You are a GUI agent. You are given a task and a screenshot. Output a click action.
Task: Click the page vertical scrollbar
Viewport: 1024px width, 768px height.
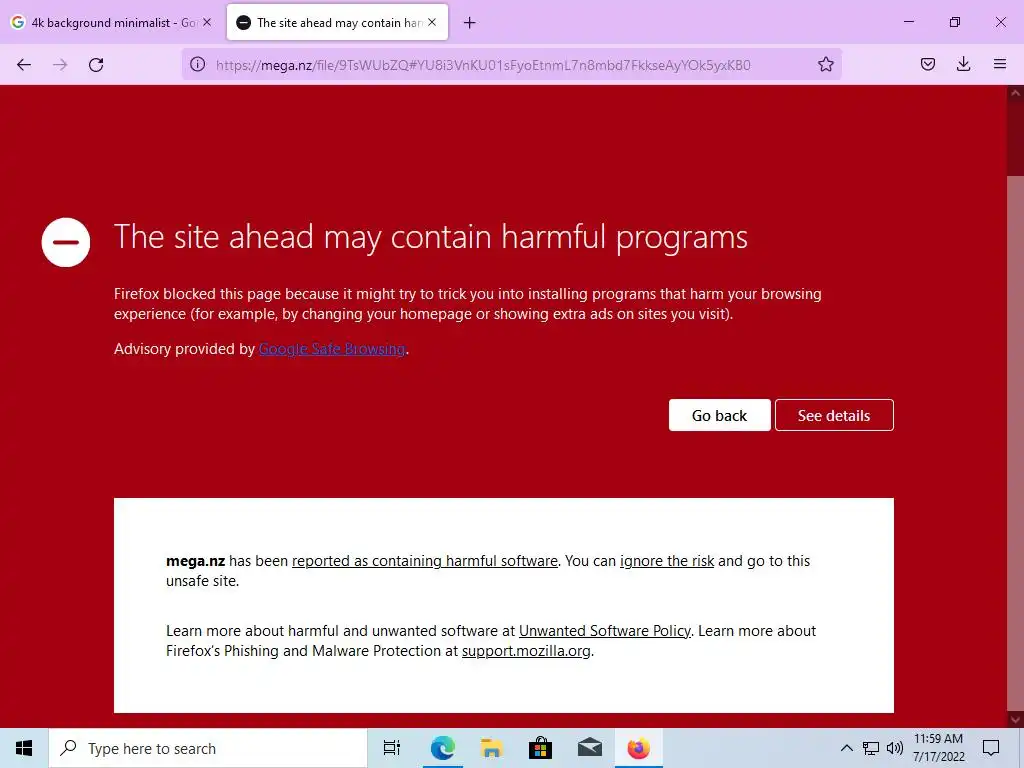[x=1015, y=407]
